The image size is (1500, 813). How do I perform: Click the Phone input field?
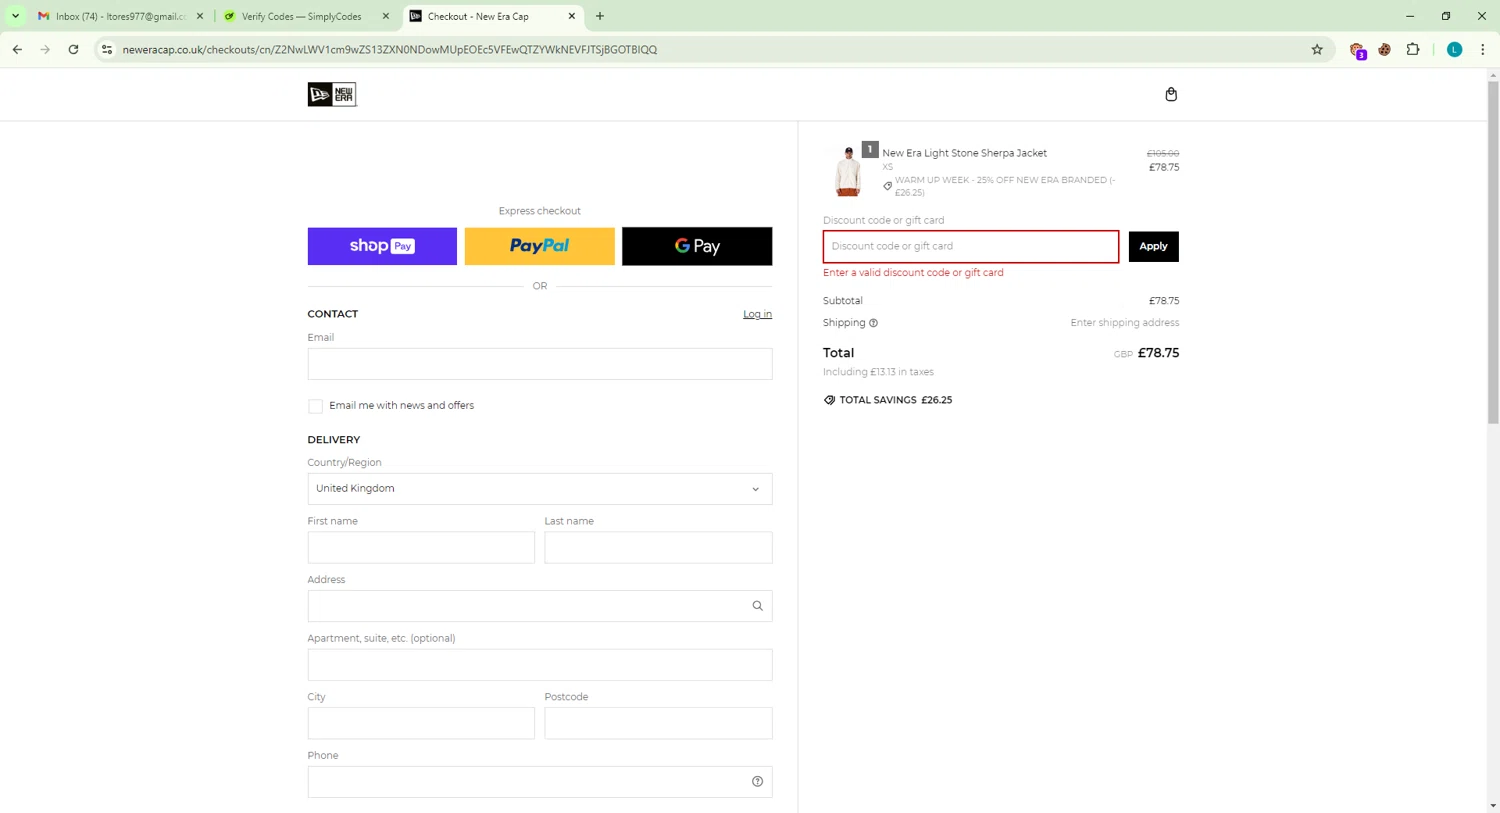[540, 782]
